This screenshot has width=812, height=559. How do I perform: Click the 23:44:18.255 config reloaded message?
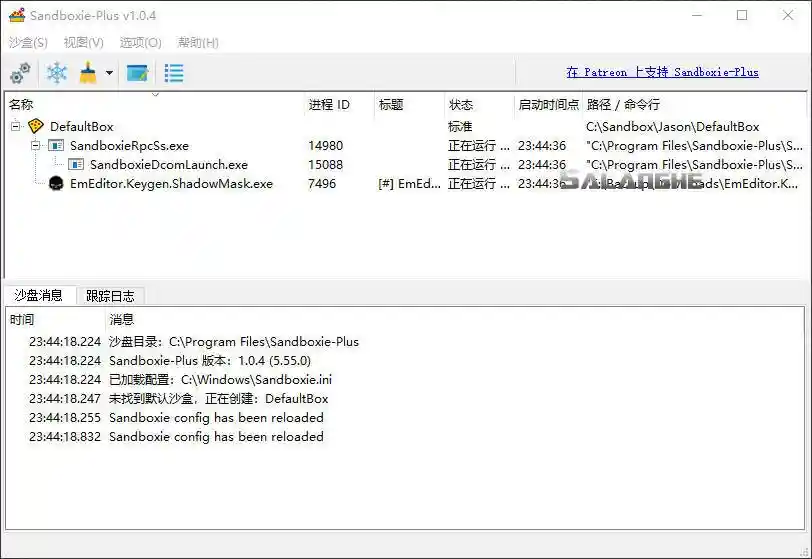pyautogui.click(x=216, y=418)
